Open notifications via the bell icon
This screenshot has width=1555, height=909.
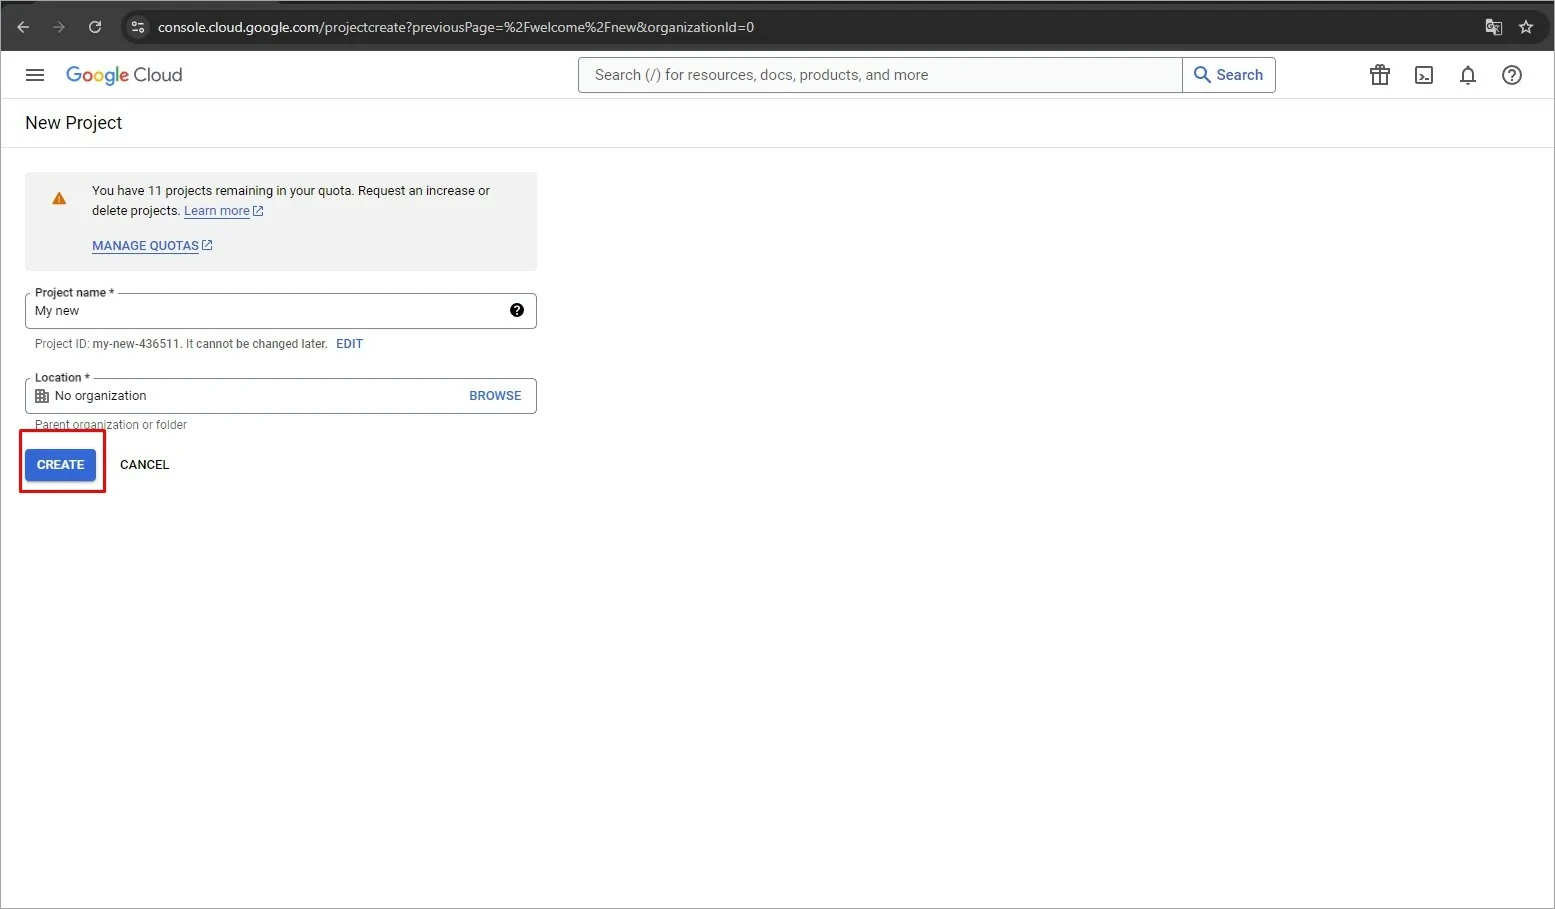[x=1467, y=75]
